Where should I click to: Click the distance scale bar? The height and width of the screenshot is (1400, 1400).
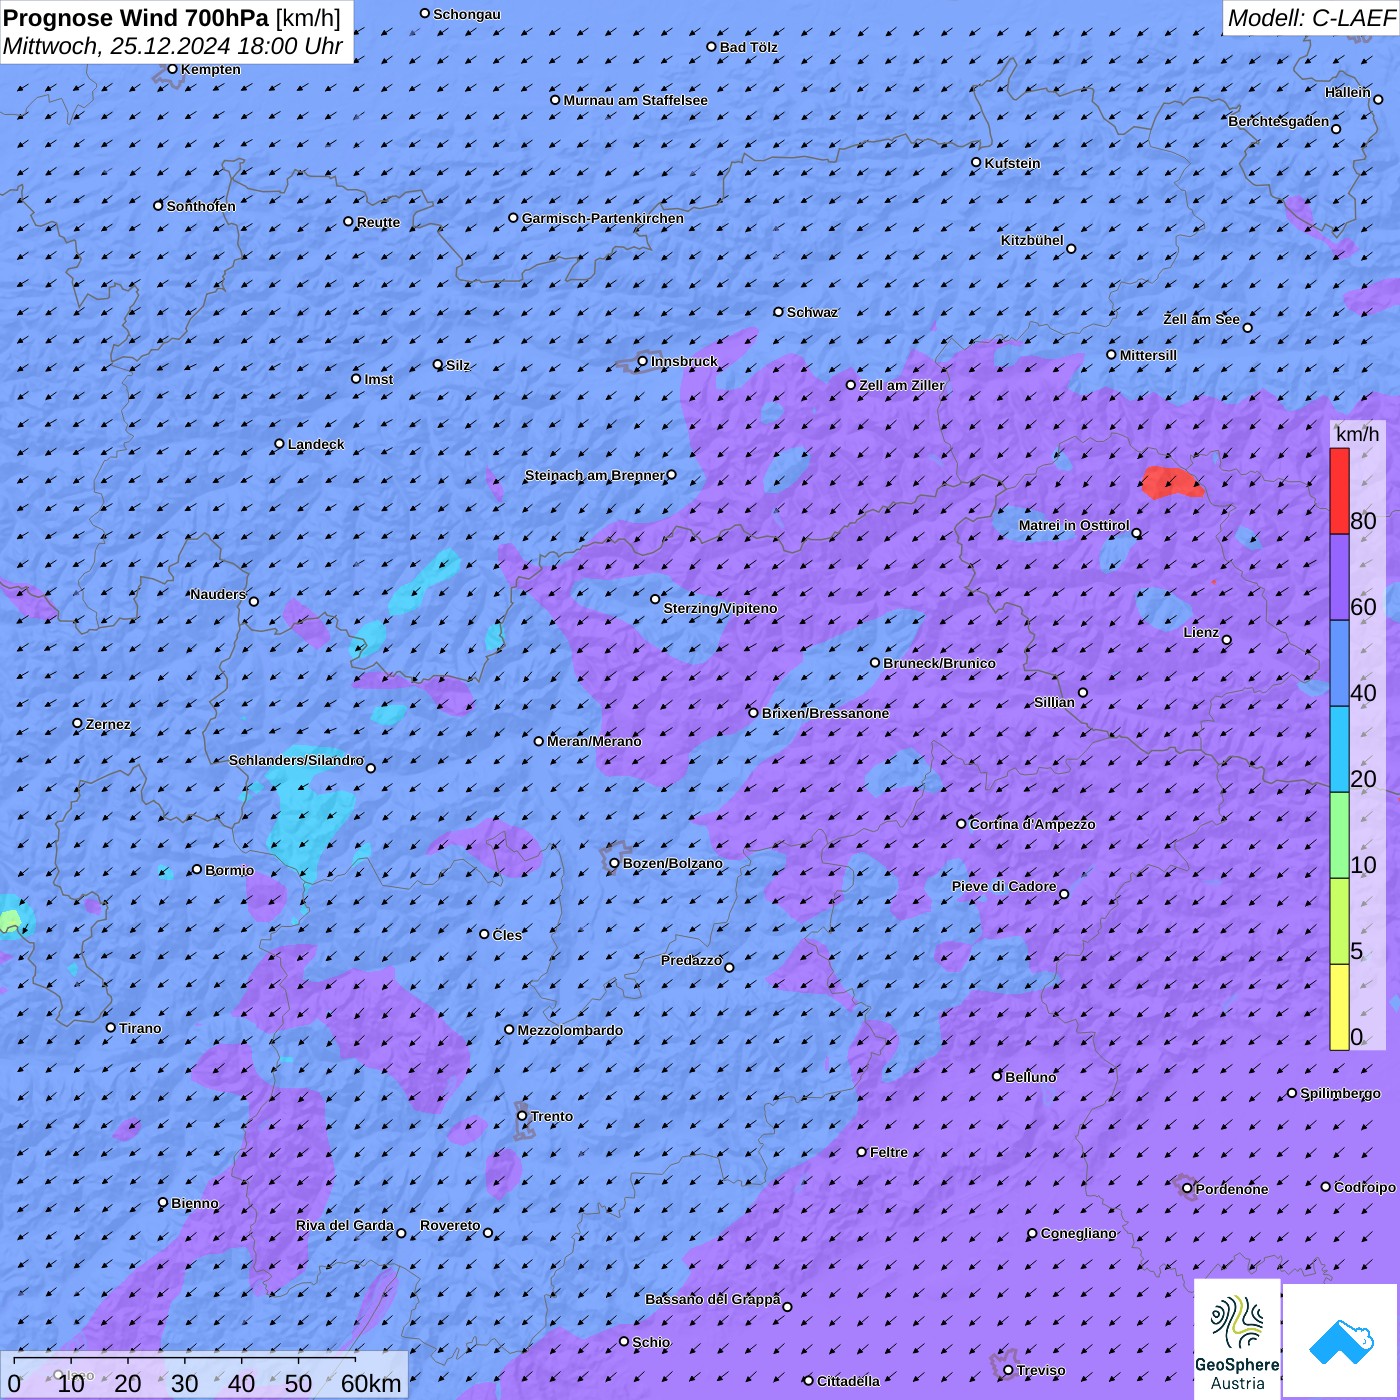click(204, 1375)
